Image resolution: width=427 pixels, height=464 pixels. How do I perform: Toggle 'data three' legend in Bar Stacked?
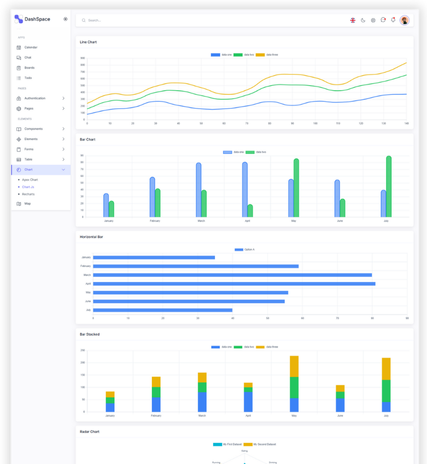pyautogui.click(x=267, y=347)
